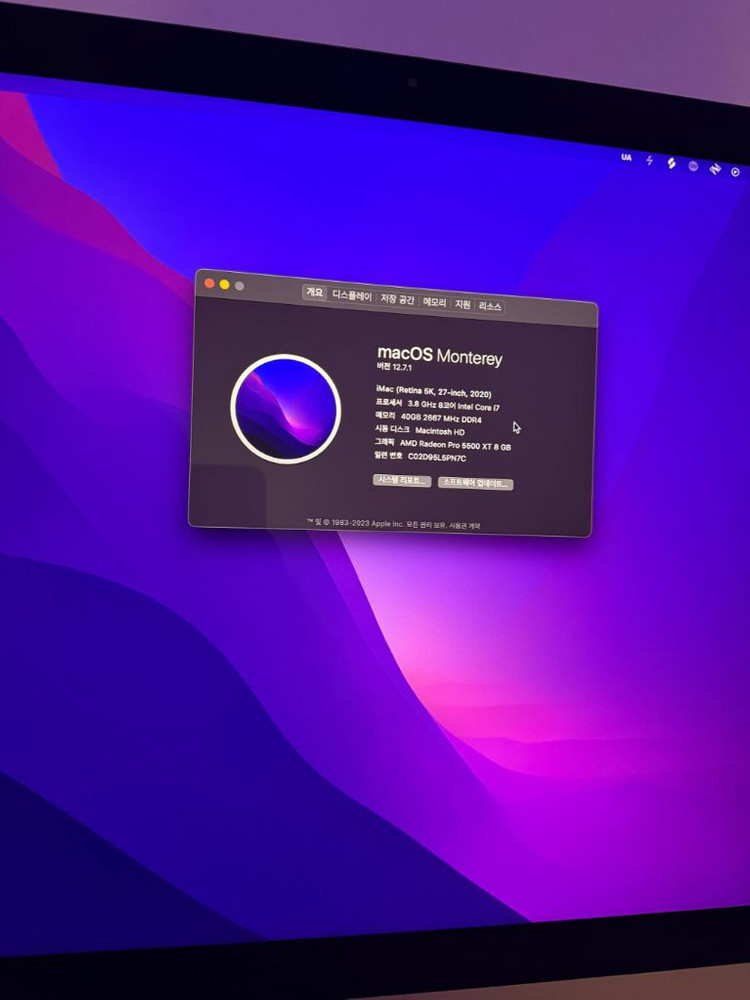Open the 지원 tab
This screenshot has width=750, height=1000.
tap(462, 305)
